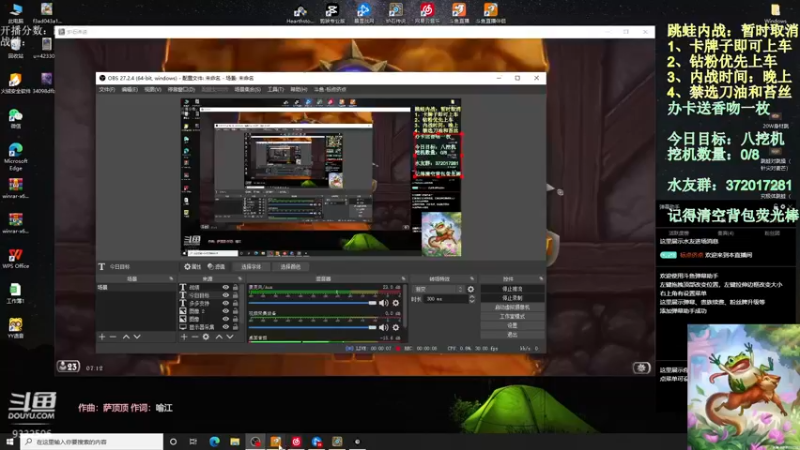The width and height of the screenshot is (800, 450).
Task: Remove selected source with minus icon
Action: tap(194, 337)
